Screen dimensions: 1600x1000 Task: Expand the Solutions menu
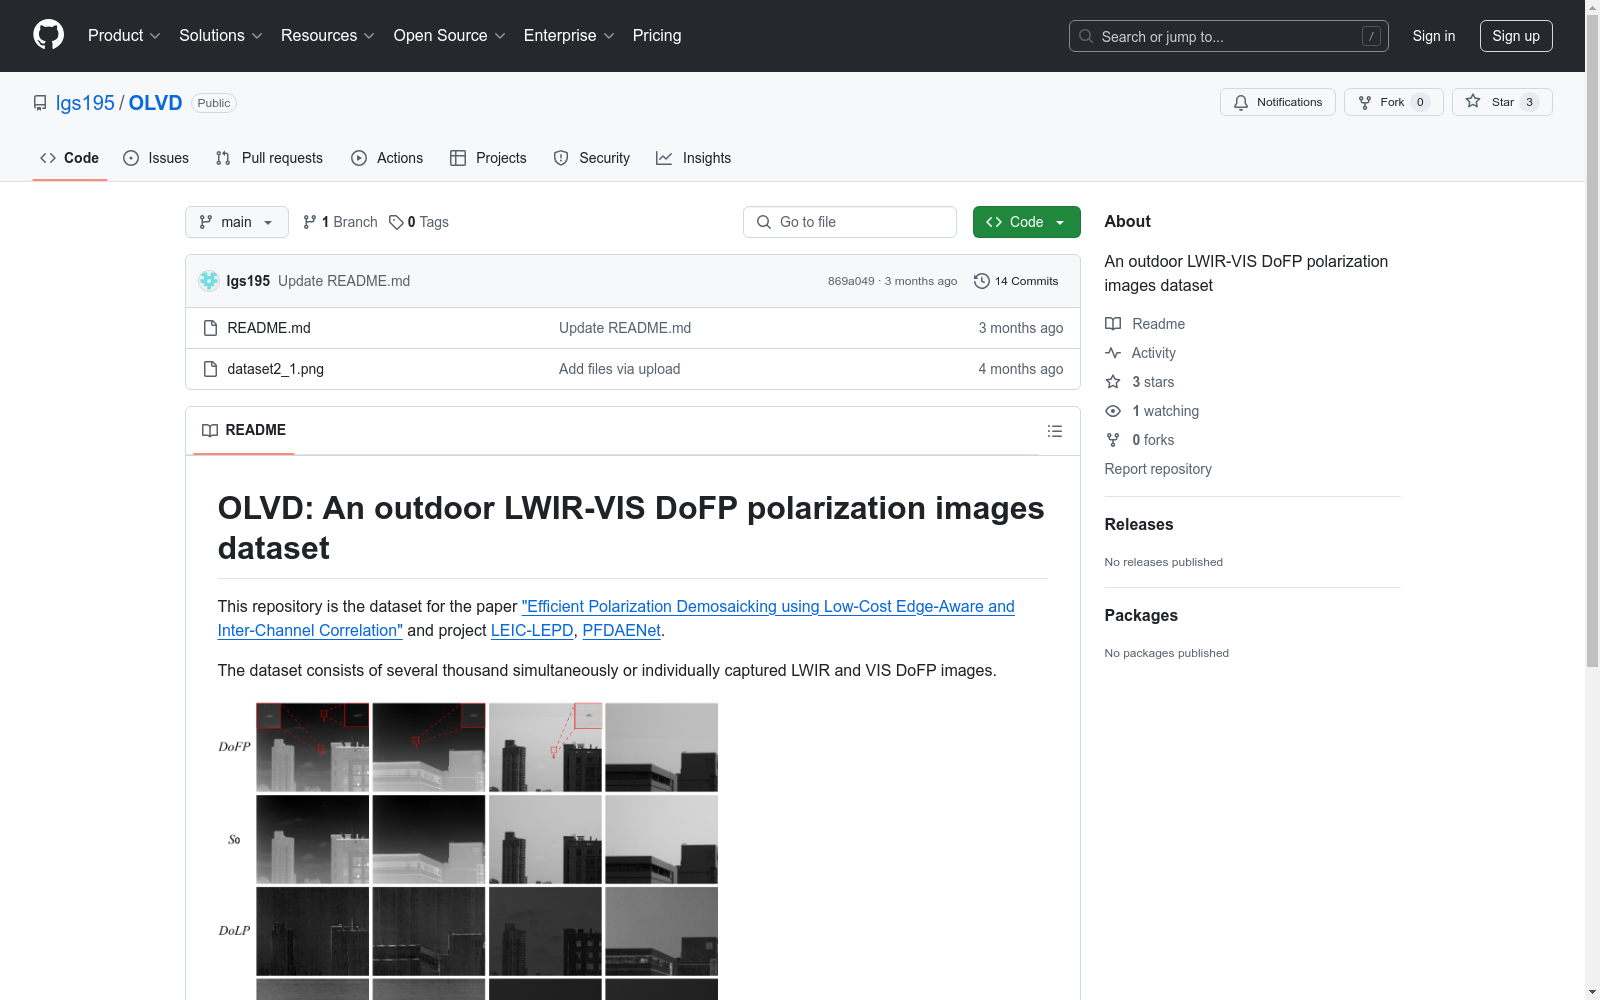[x=221, y=36]
